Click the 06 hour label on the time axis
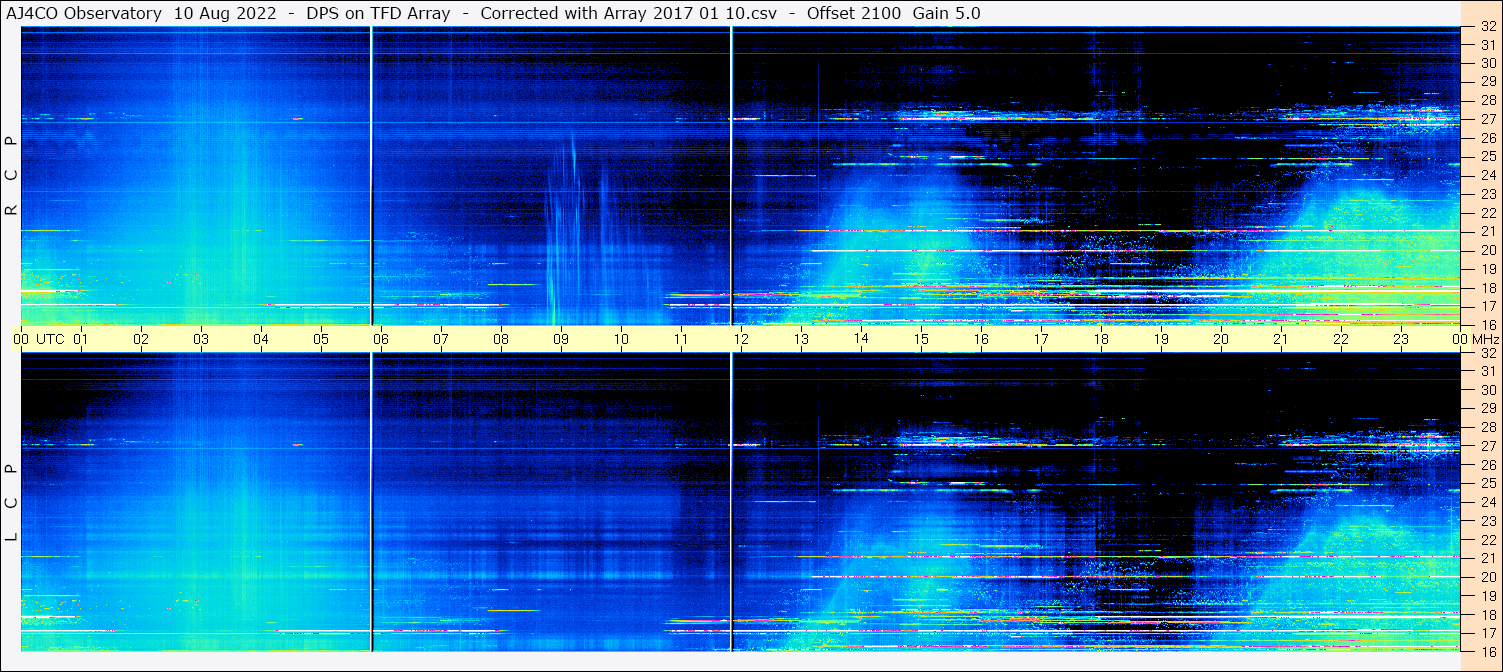Viewport: 1503px width, 672px height. [x=381, y=339]
